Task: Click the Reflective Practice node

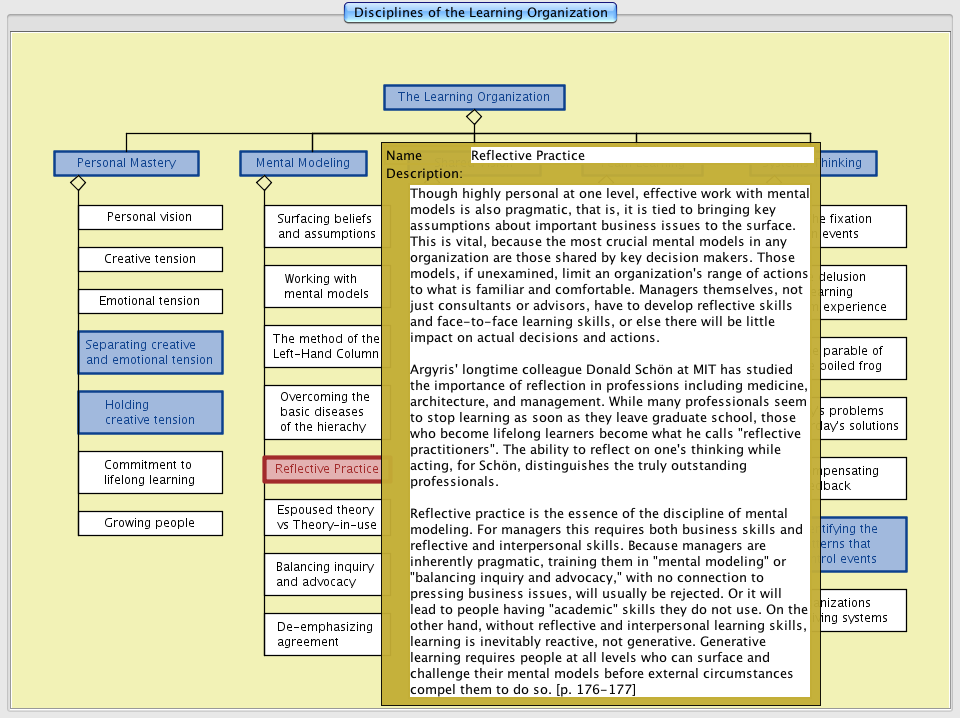Action: (322, 469)
